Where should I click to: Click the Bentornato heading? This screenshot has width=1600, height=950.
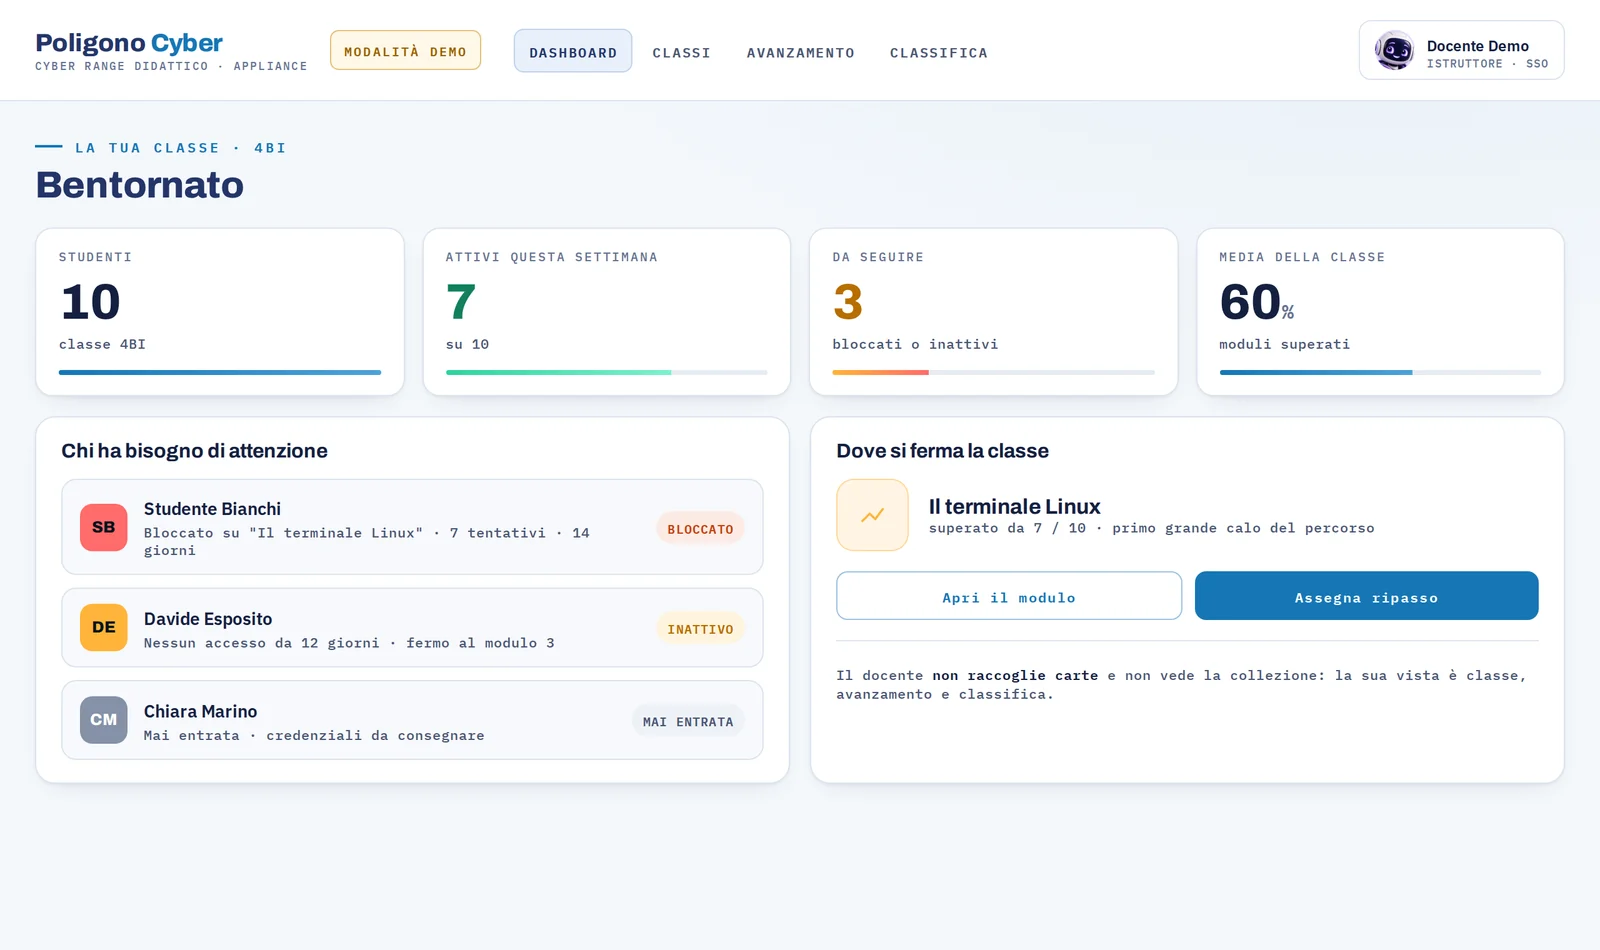tap(139, 185)
